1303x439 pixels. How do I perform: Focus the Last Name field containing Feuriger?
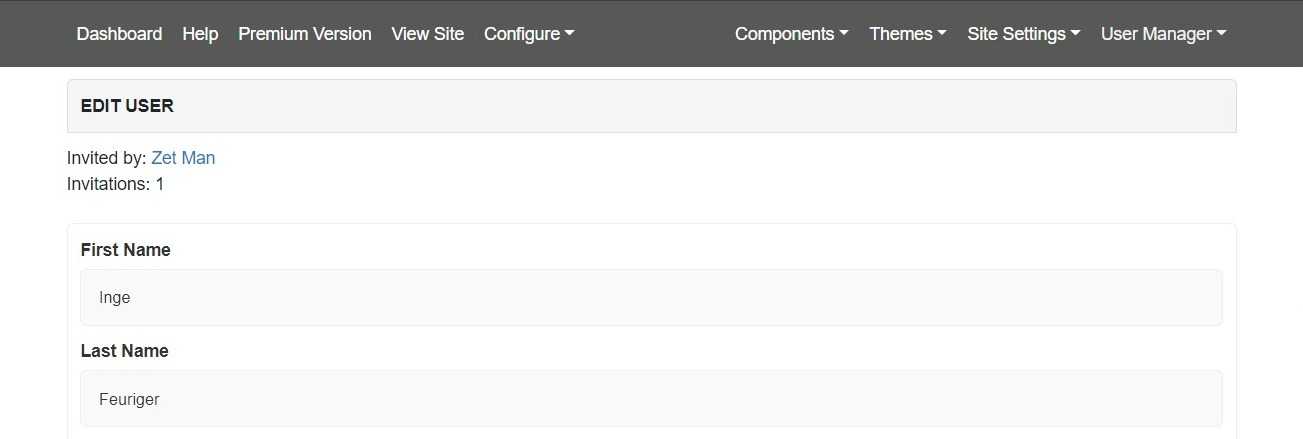click(651, 399)
